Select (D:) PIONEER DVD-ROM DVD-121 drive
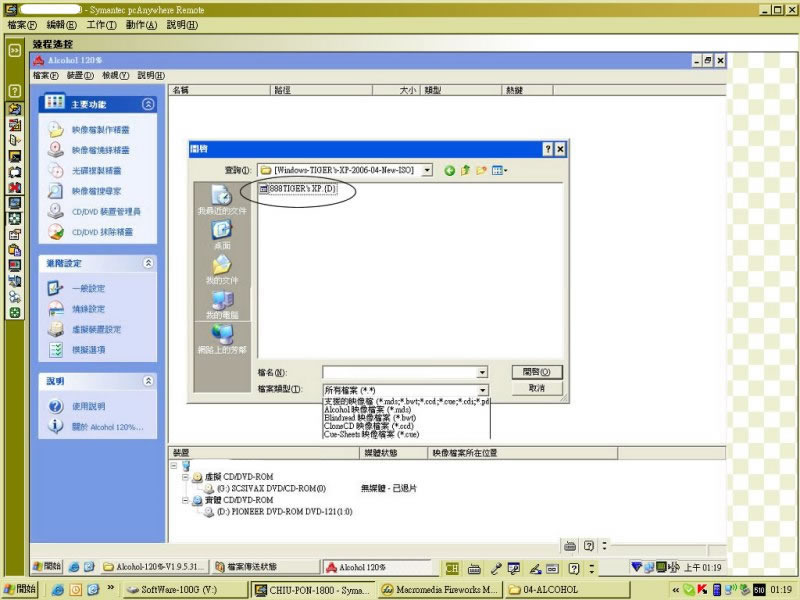This screenshot has width=800, height=600. [279, 512]
